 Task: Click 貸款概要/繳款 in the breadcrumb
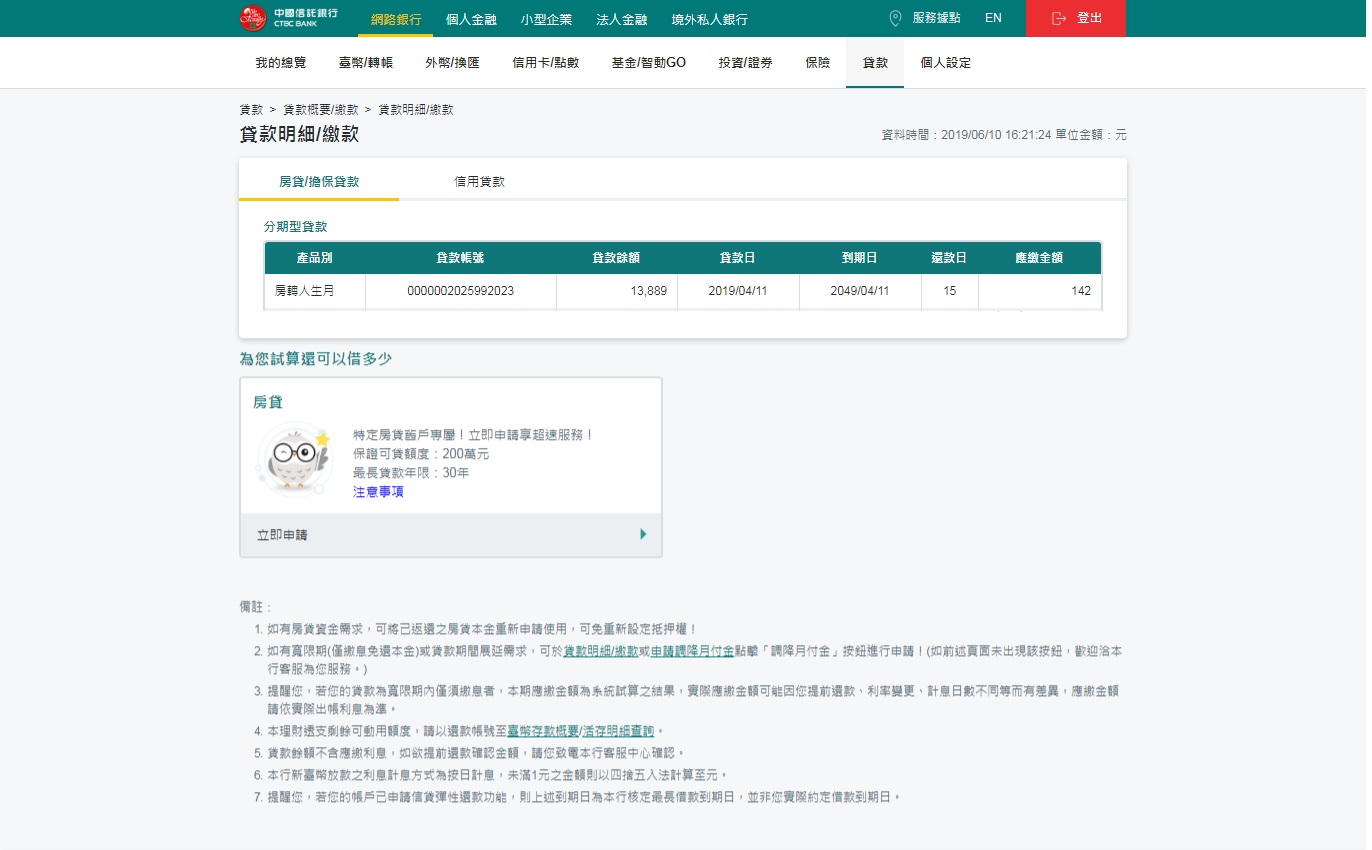click(321, 109)
